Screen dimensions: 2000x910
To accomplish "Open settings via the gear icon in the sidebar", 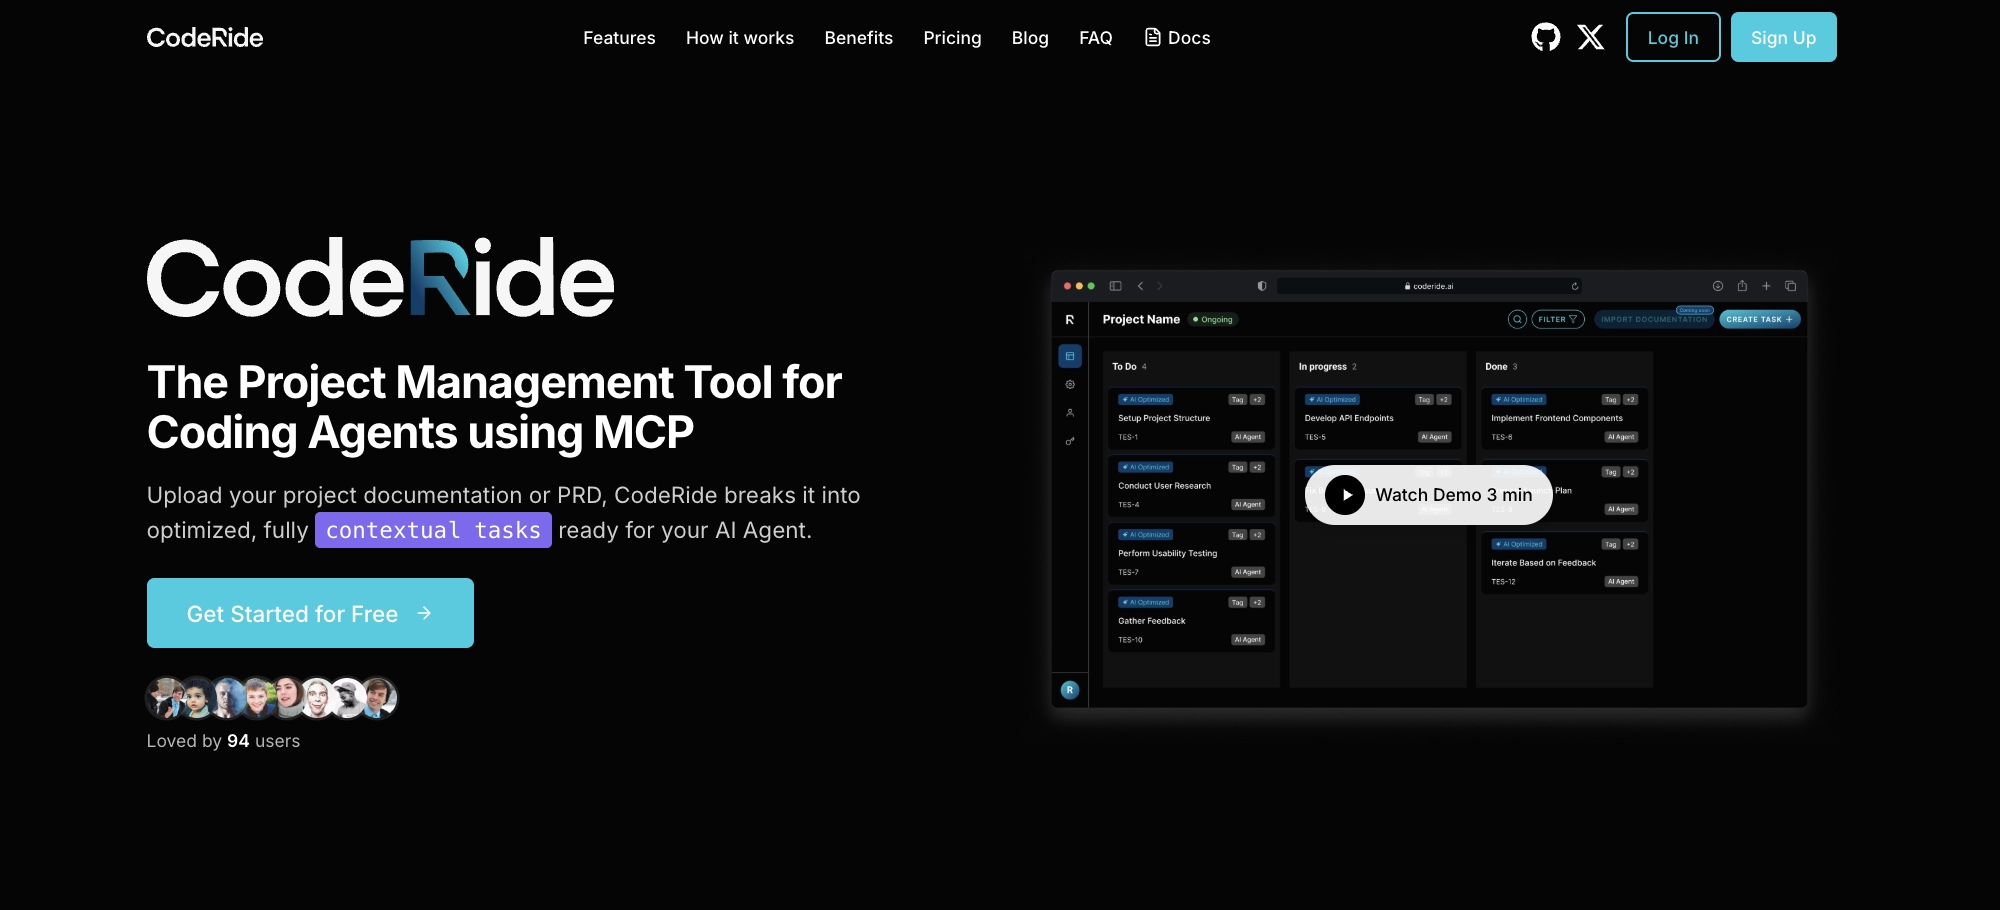I will pyautogui.click(x=1070, y=384).
